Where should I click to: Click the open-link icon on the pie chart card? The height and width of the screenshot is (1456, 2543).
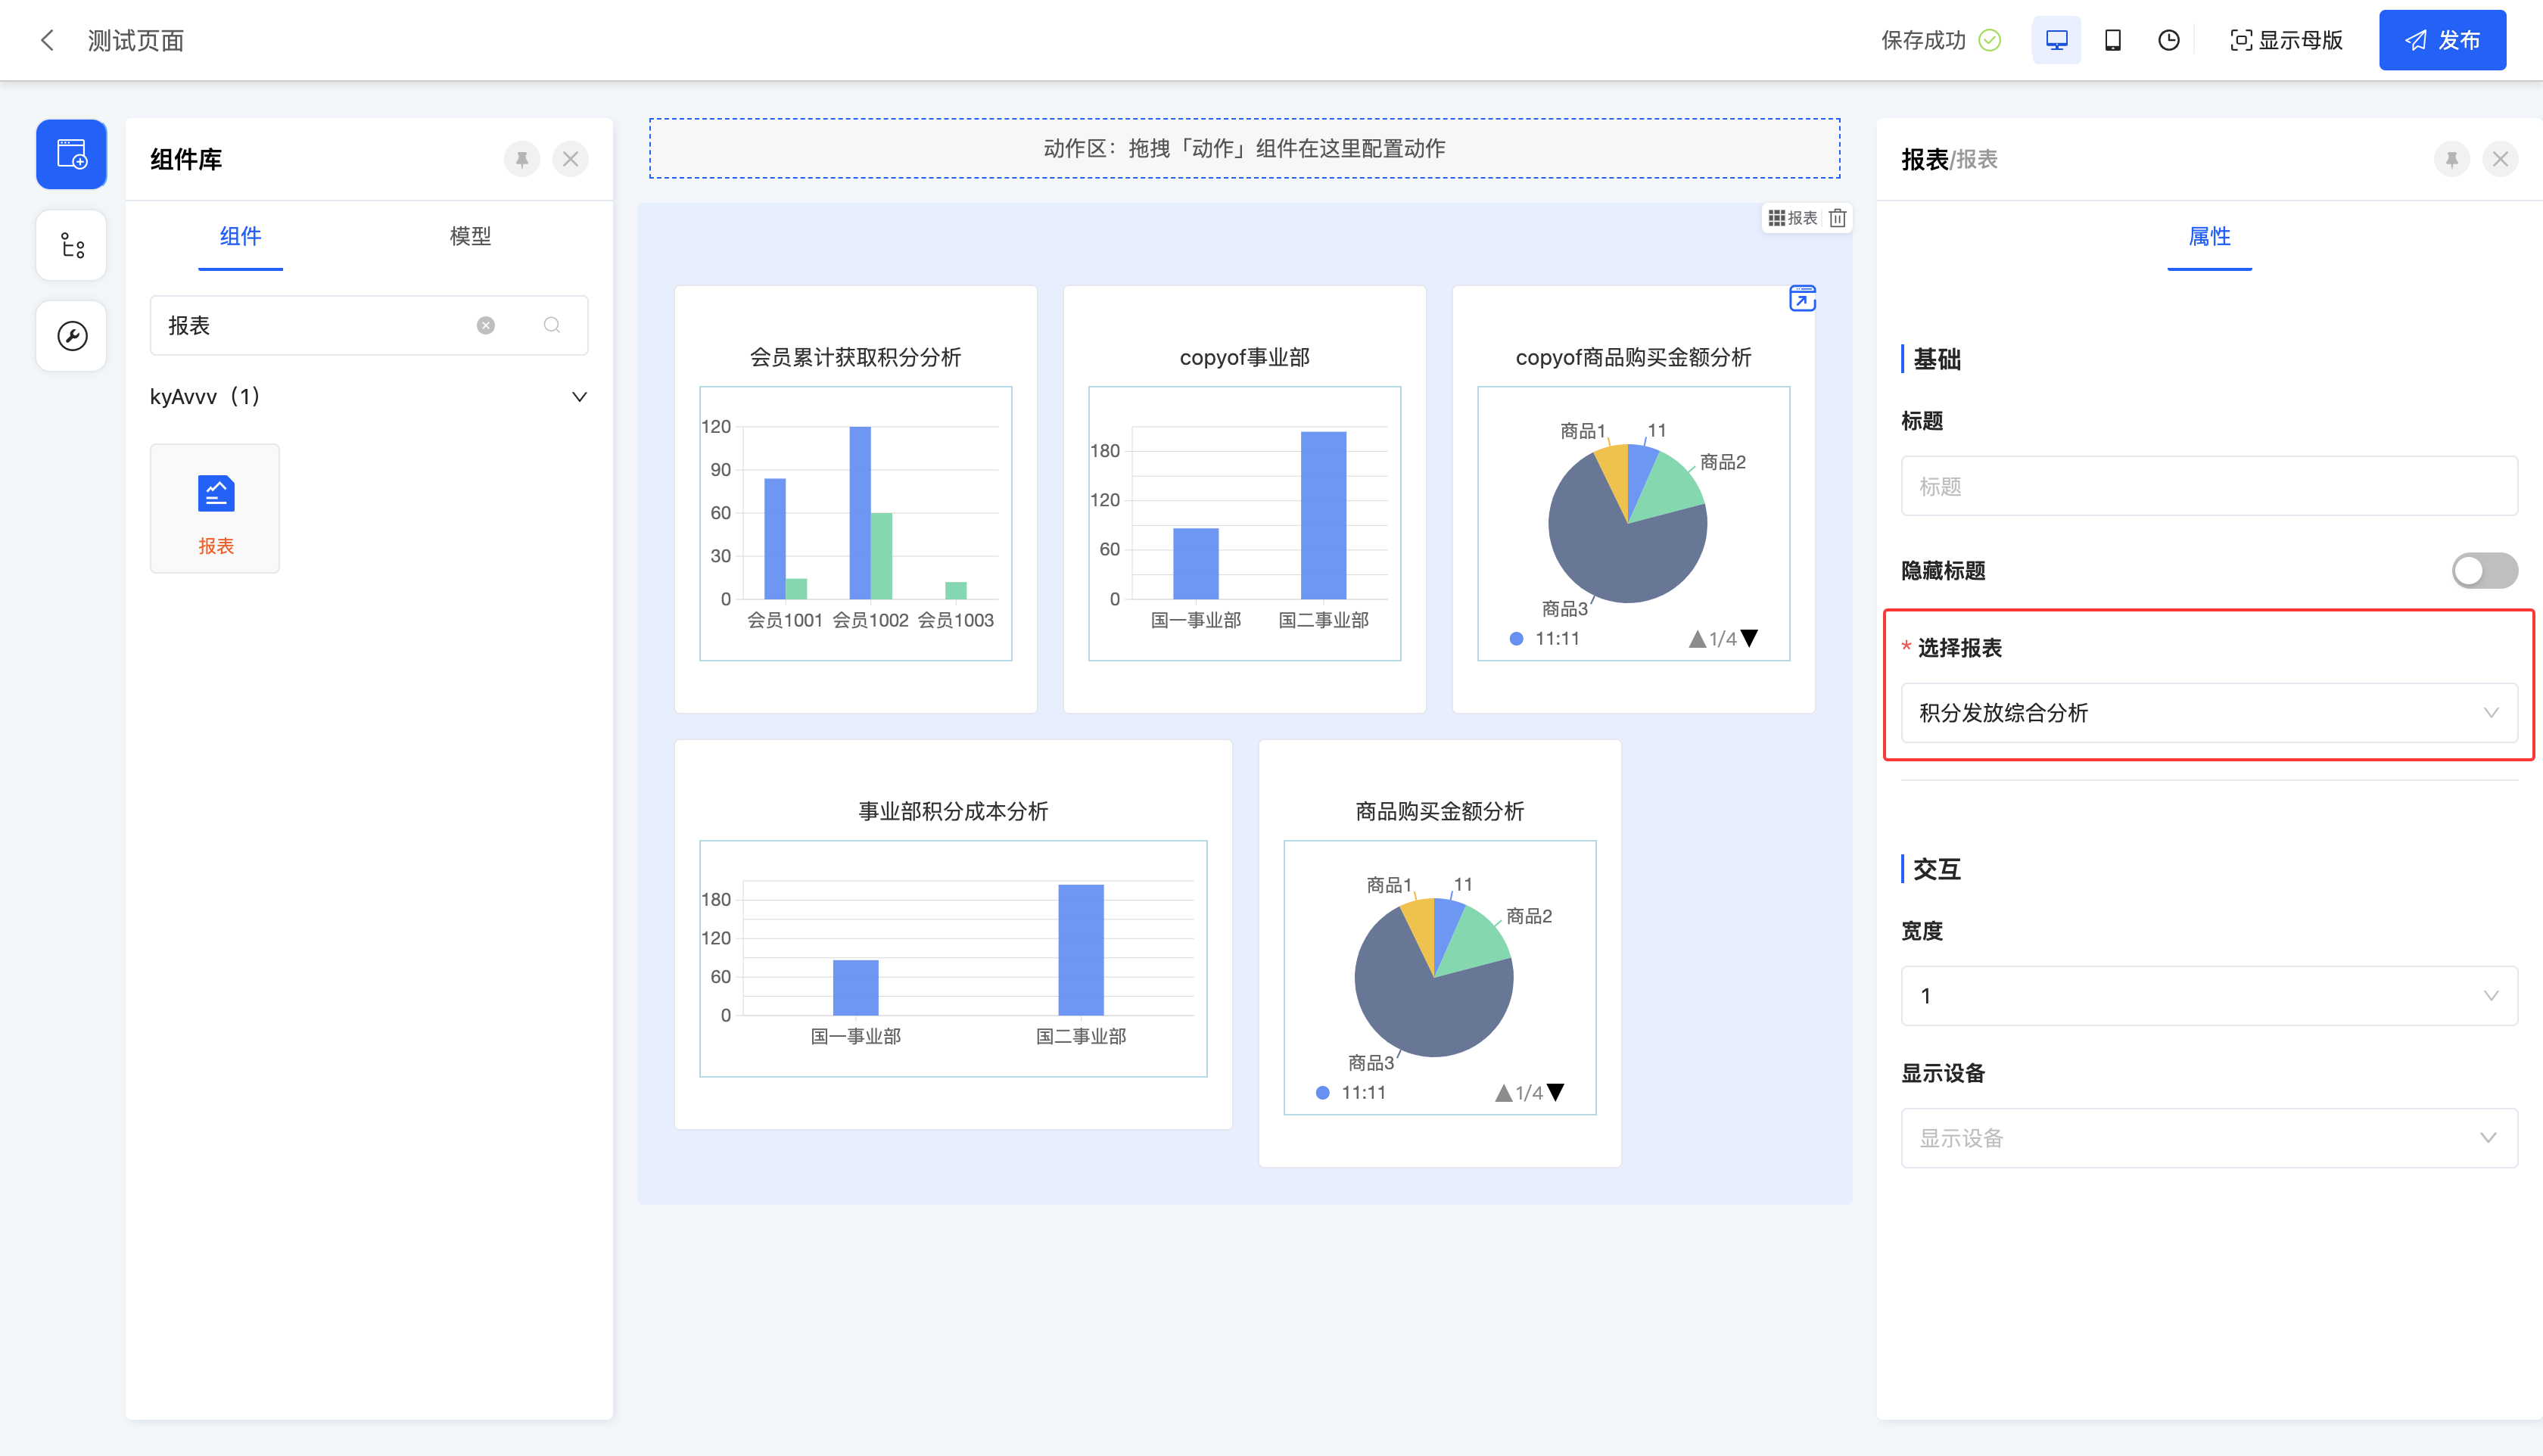pyautogui.click(x=1802, y=298)
